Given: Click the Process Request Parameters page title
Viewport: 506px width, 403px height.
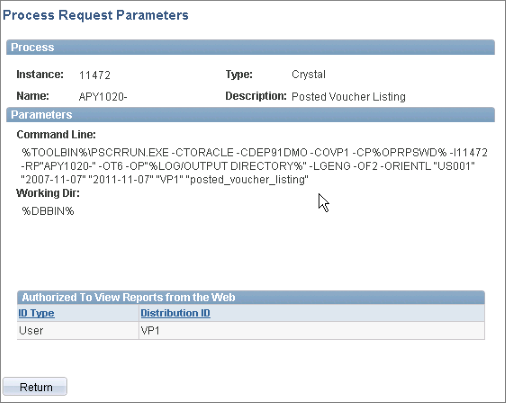Looking at the screenshot, I should 96,15.
